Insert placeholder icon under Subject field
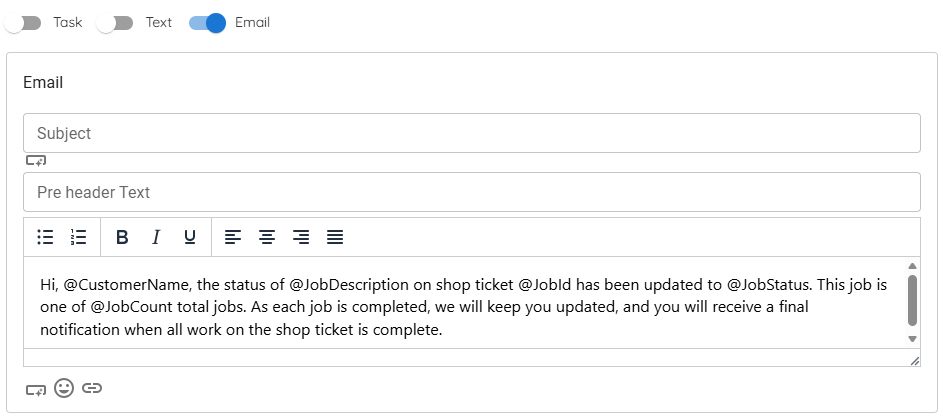 pyautogui.click(x=36, y=161)
